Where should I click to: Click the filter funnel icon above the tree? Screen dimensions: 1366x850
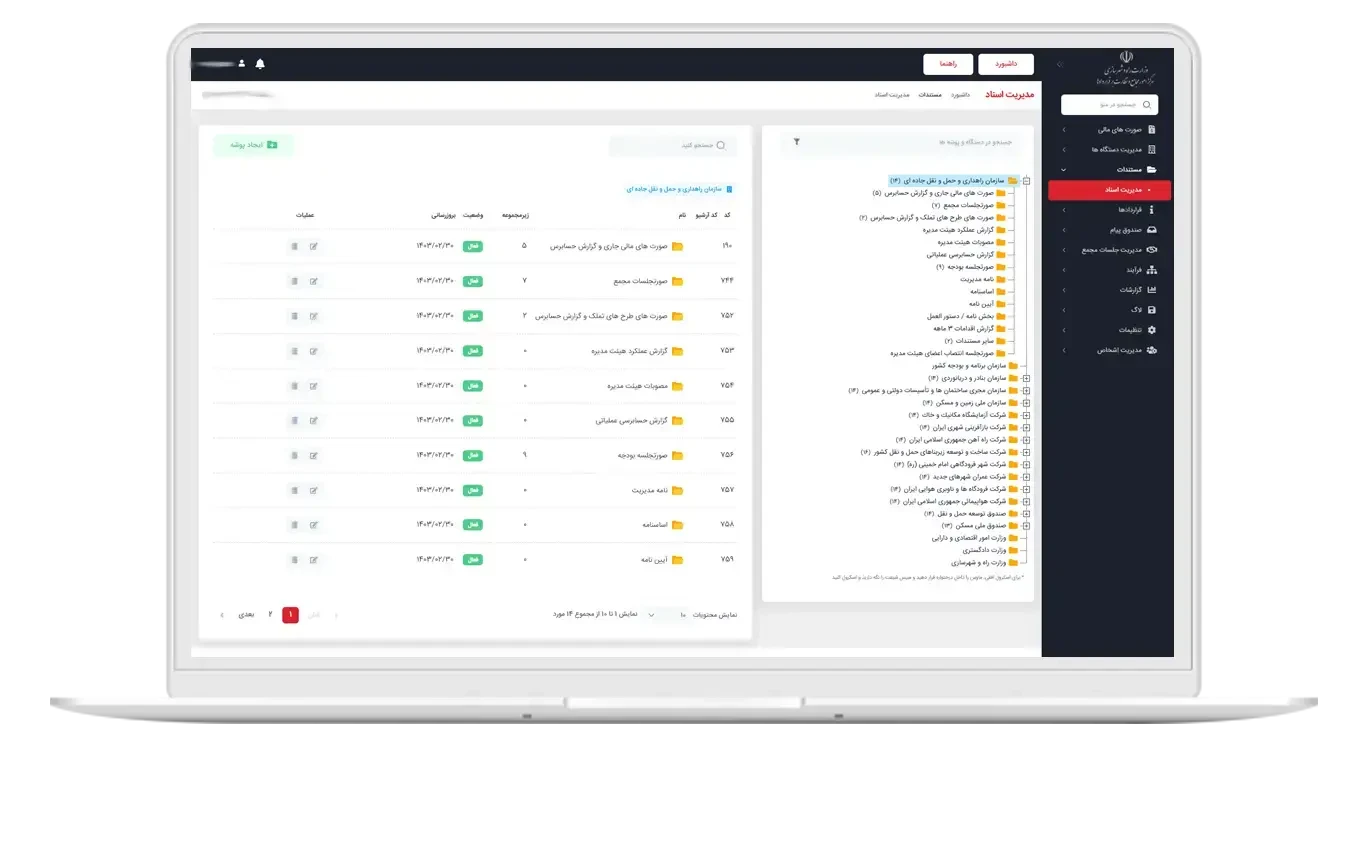click(797, 142)
